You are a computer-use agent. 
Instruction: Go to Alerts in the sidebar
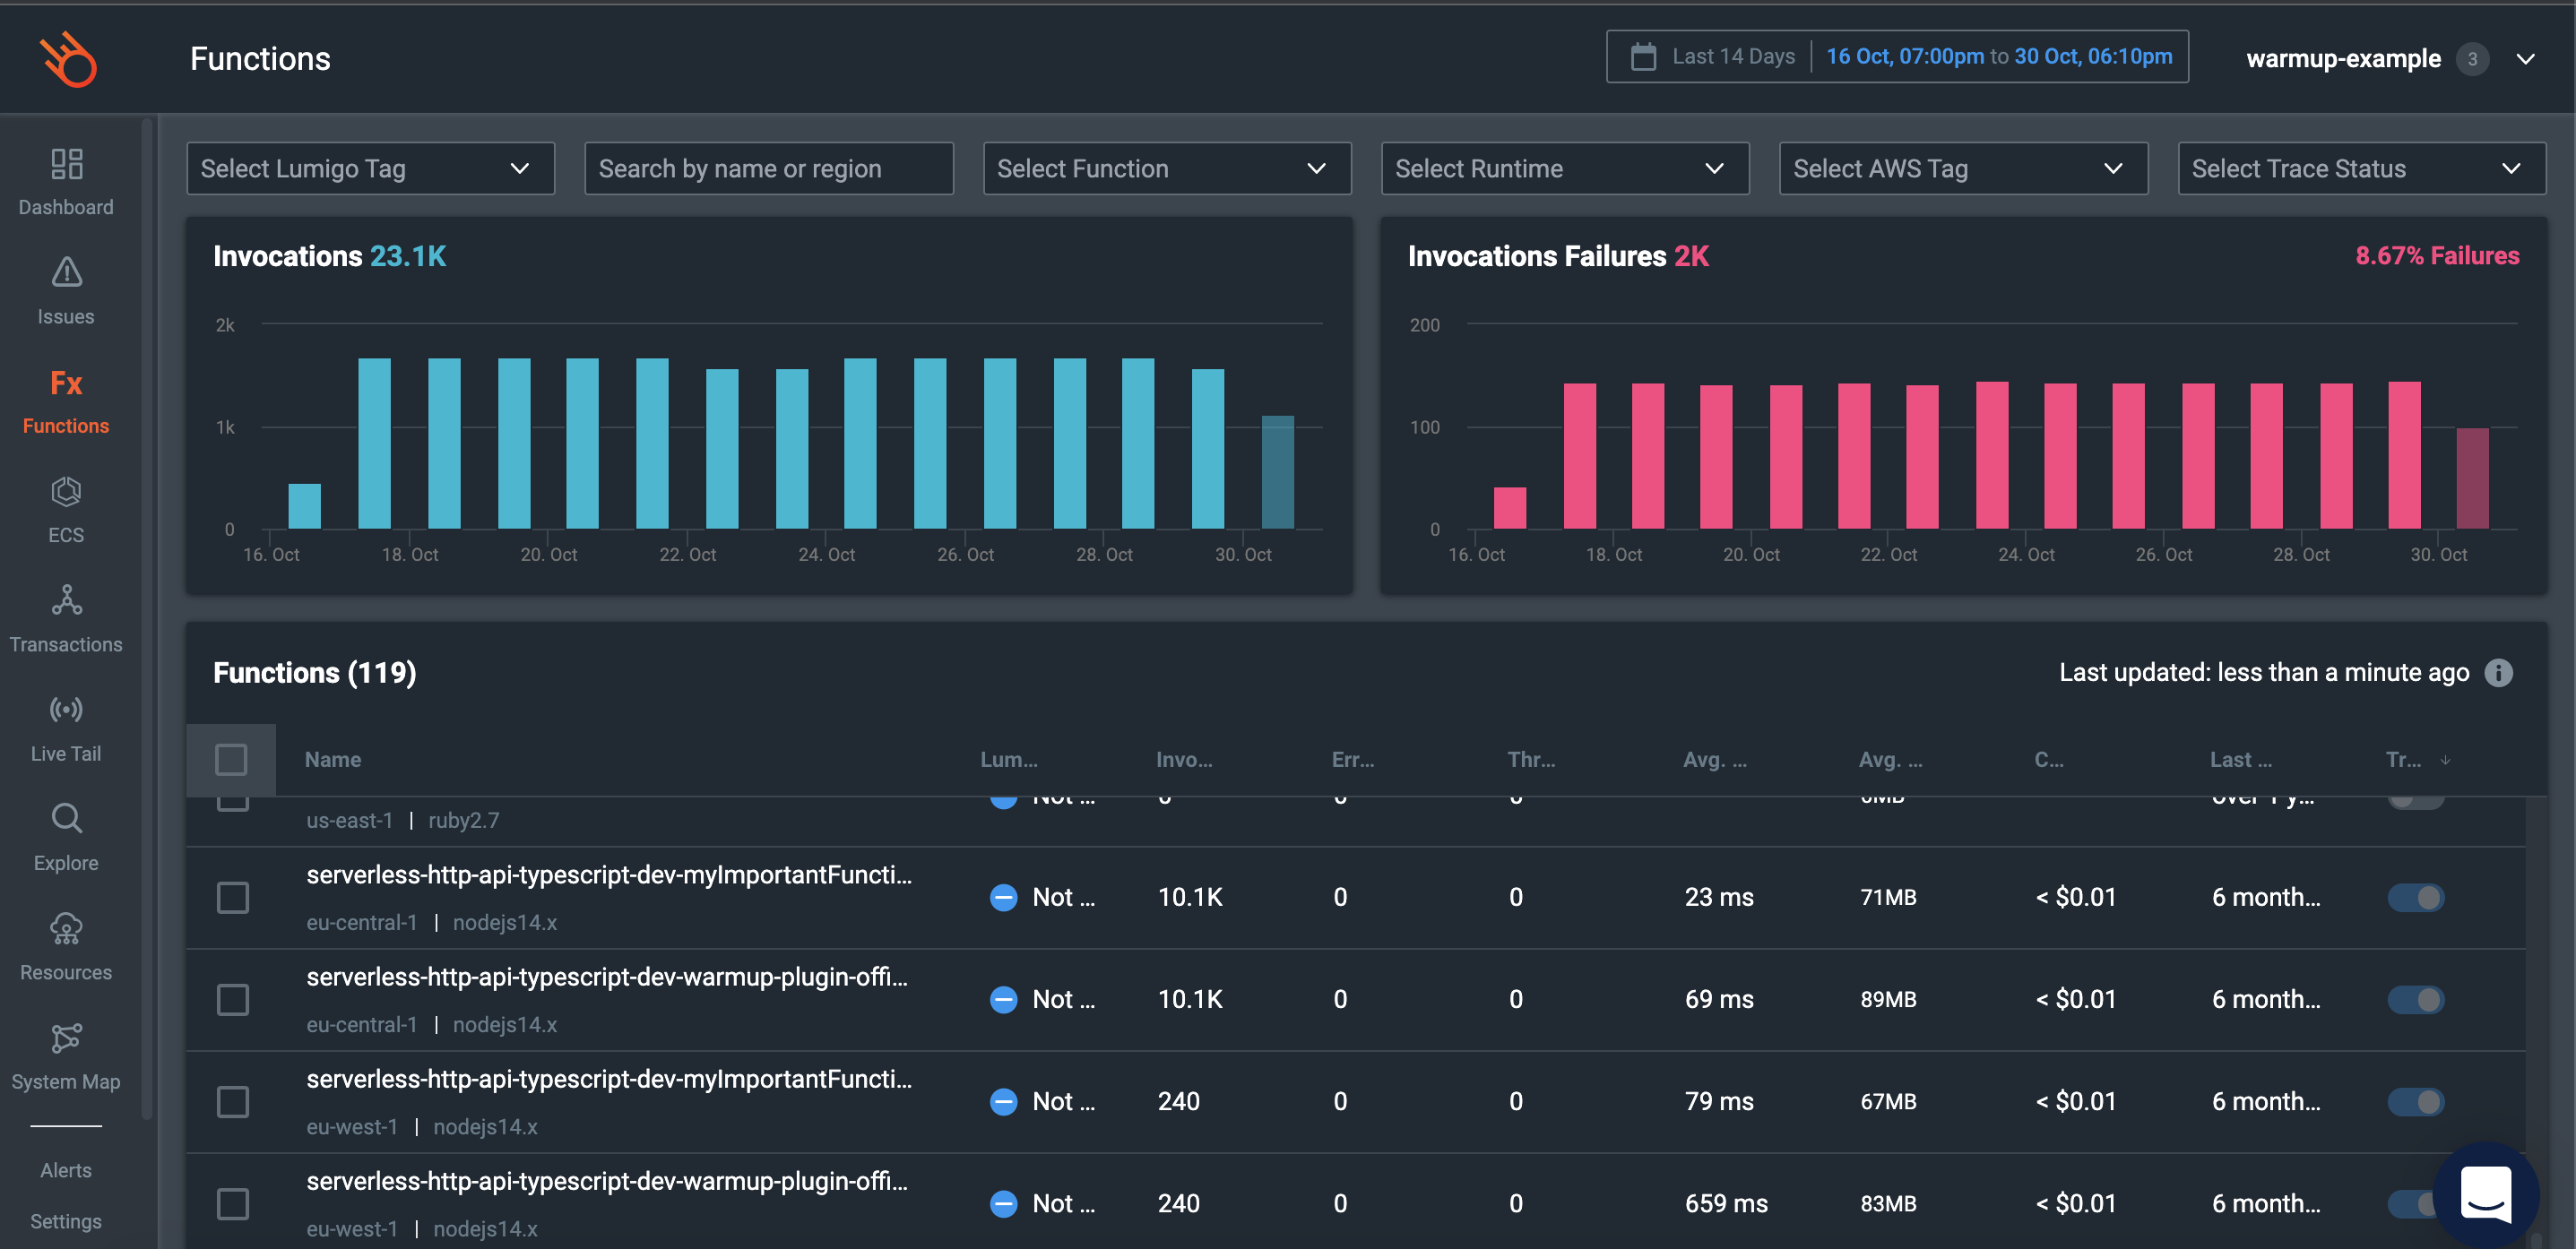(x=66, y=1169)
